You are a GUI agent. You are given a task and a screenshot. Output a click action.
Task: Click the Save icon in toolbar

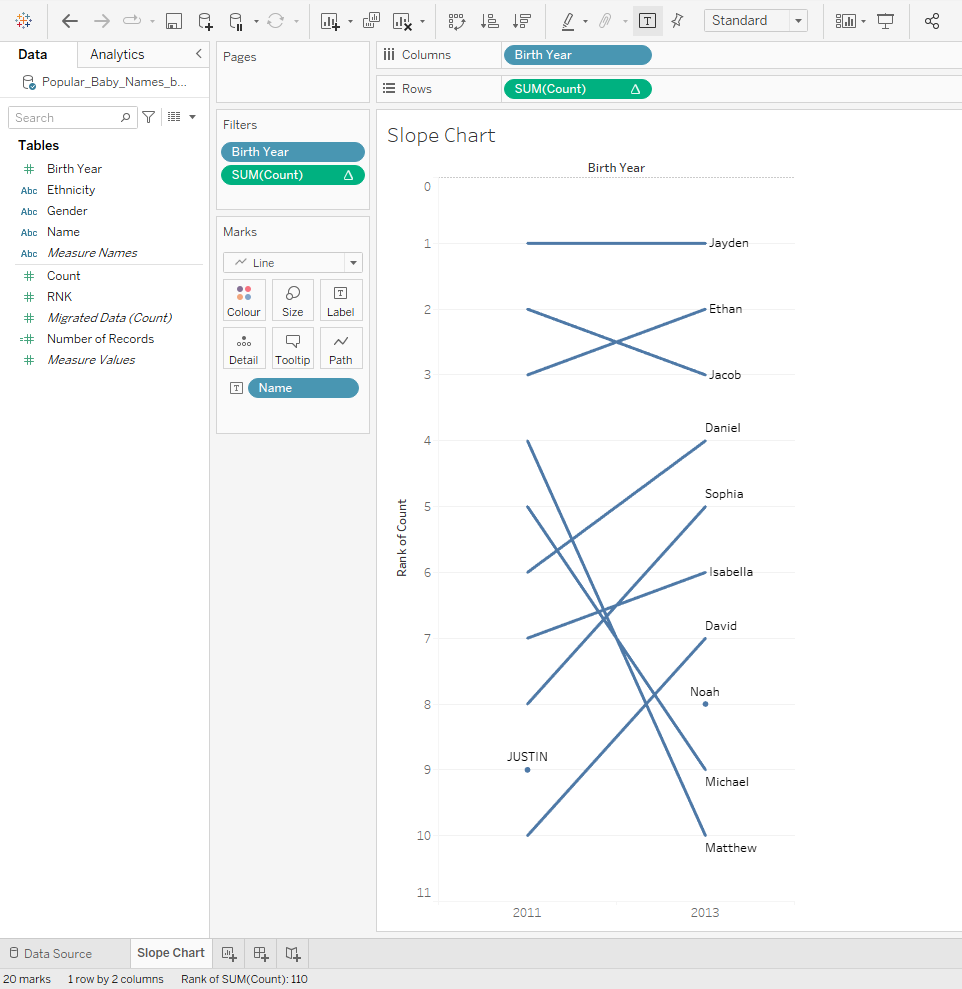click(173, 21)
